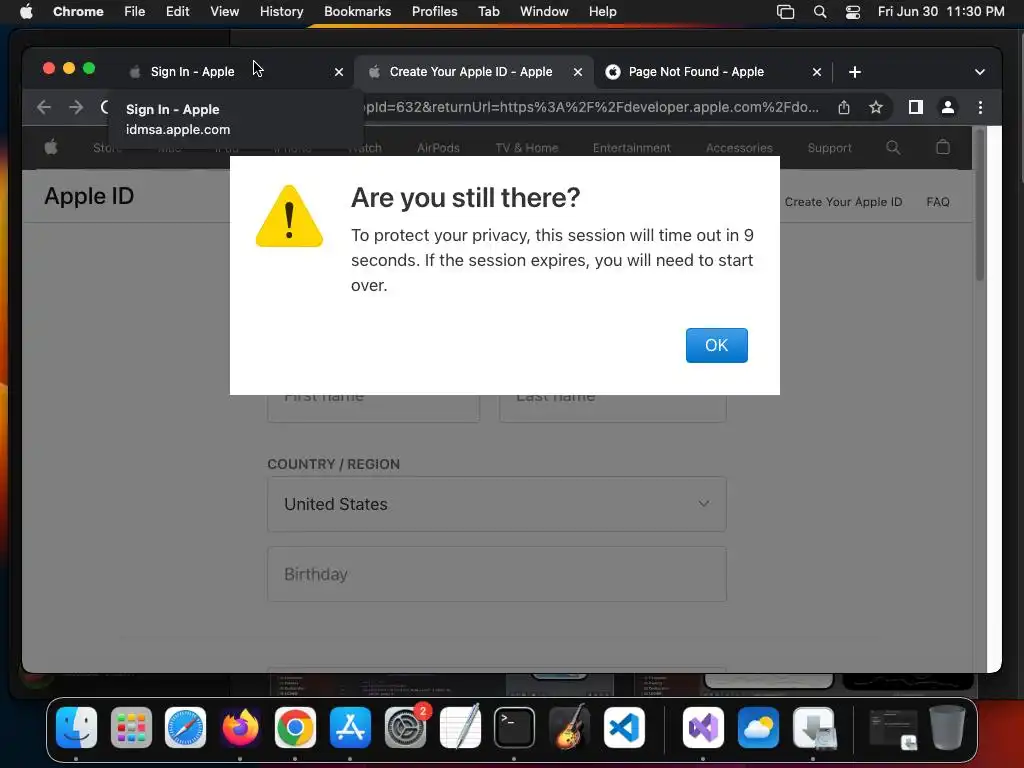This screenshot has height=768, width=1024.
Task: Open the Bookmarks menu
Action: coord(357,11)
